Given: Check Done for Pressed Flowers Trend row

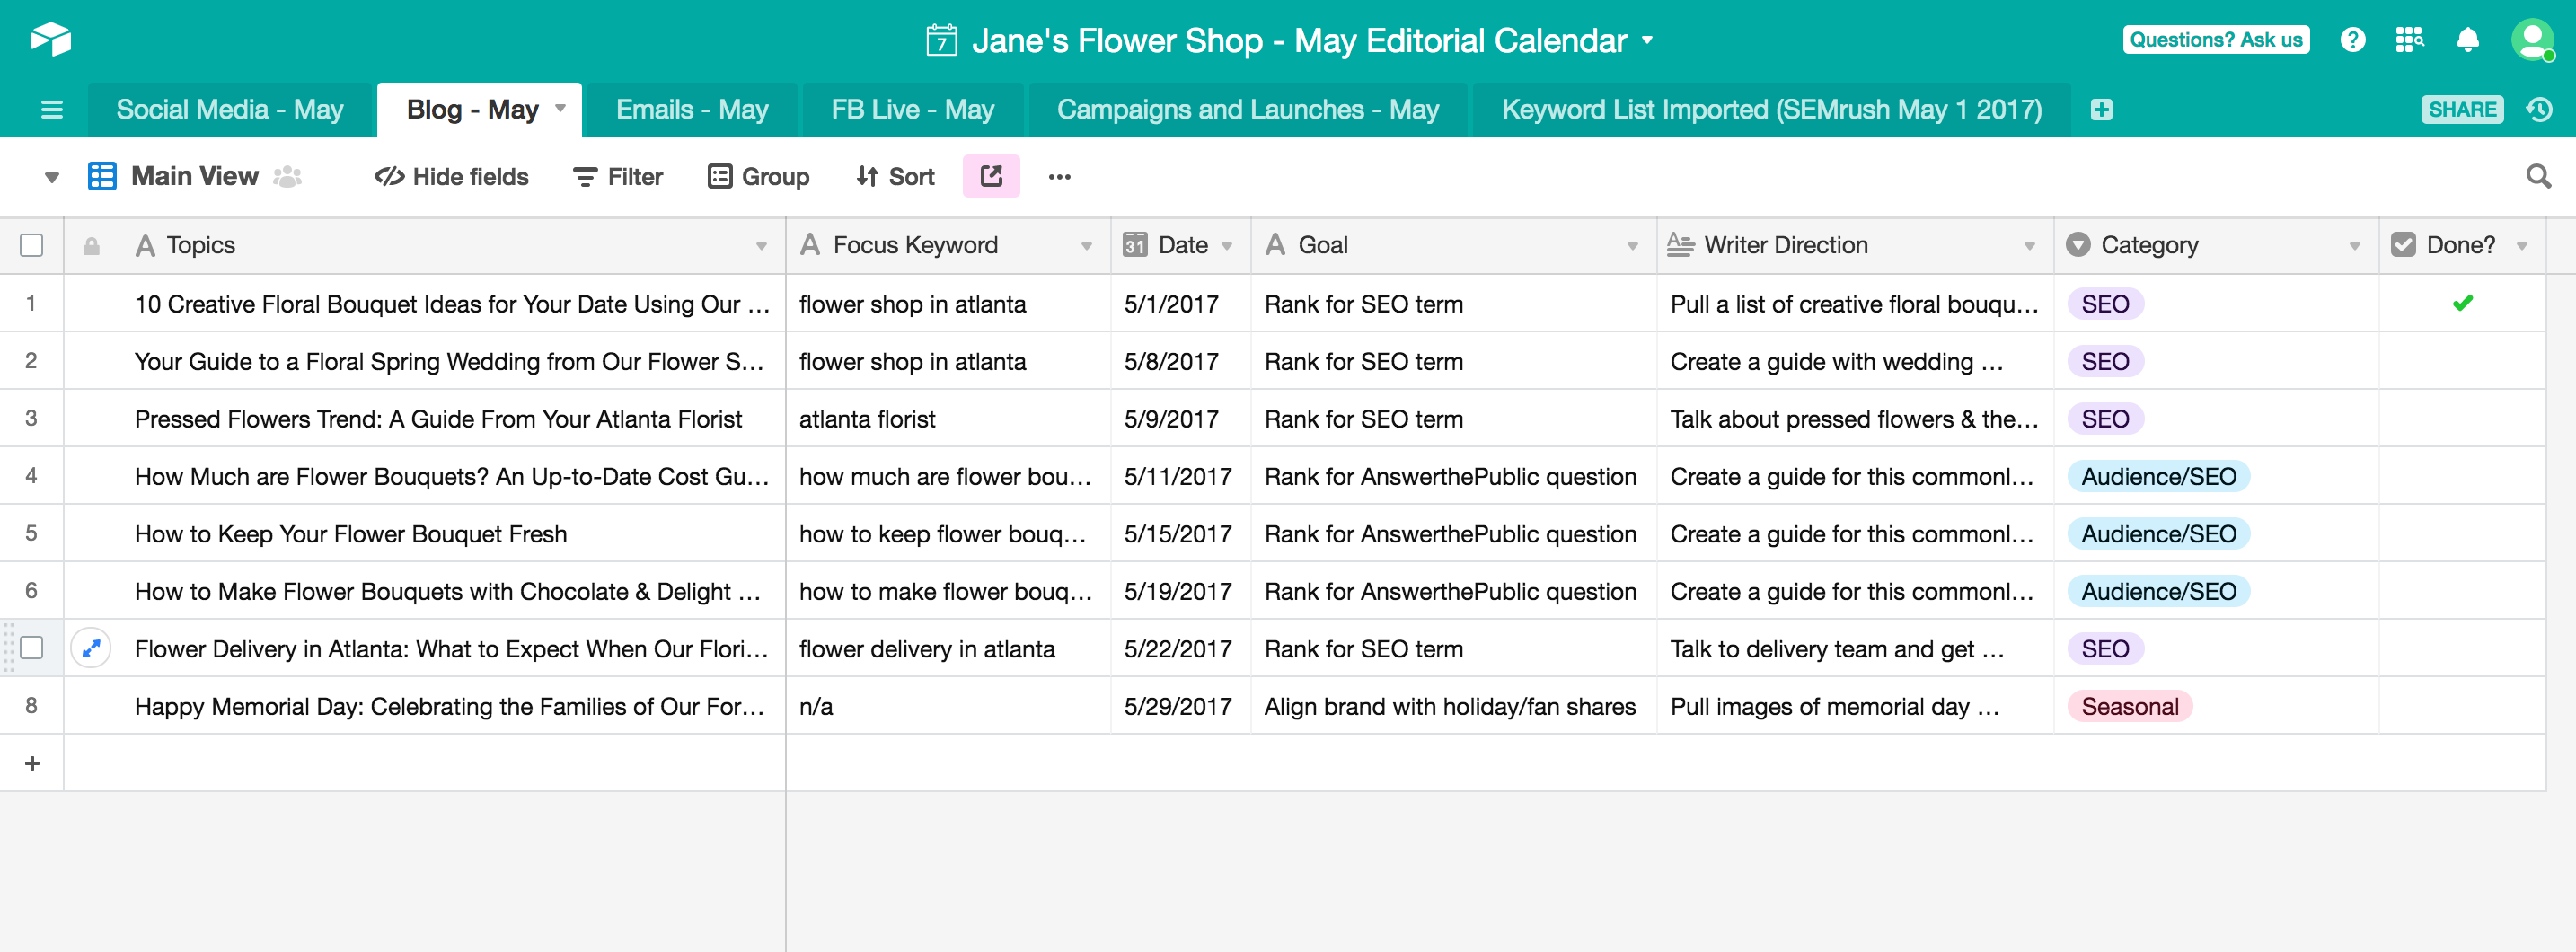Looking at the screenshot, I should [2462, 418].
